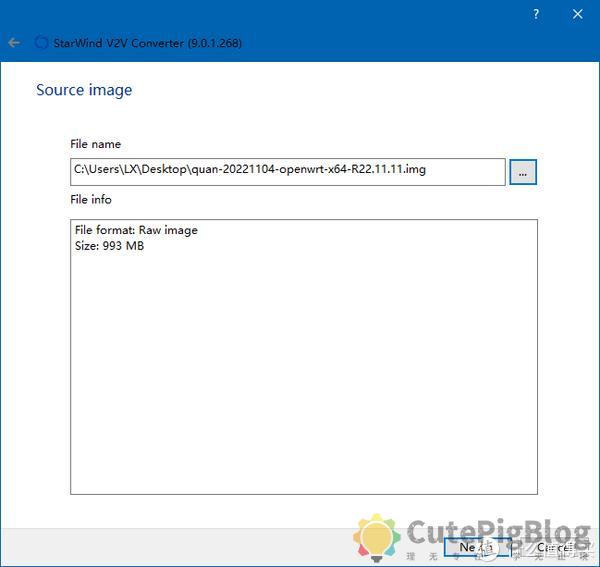Click inside the File info box
The width and height of the screenshot is (600, 567).
click(304, 357)
